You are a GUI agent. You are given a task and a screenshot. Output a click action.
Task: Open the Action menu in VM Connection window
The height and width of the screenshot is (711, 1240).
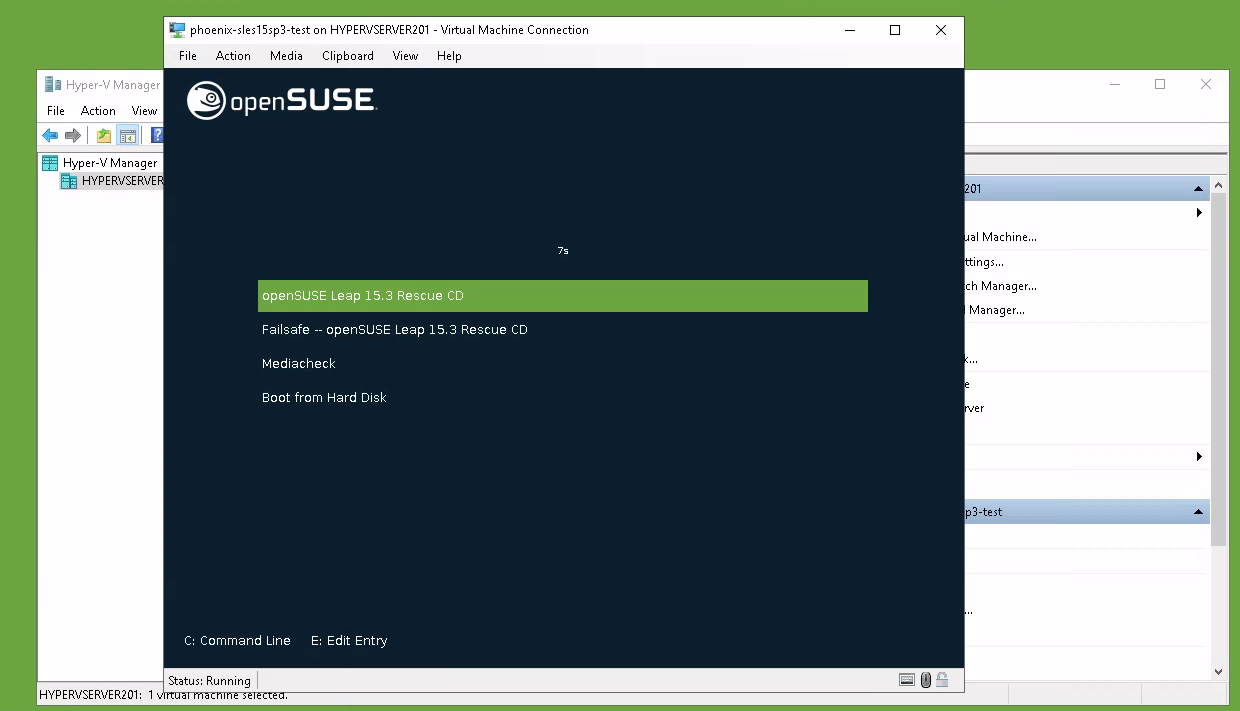[x=233, y=56]
